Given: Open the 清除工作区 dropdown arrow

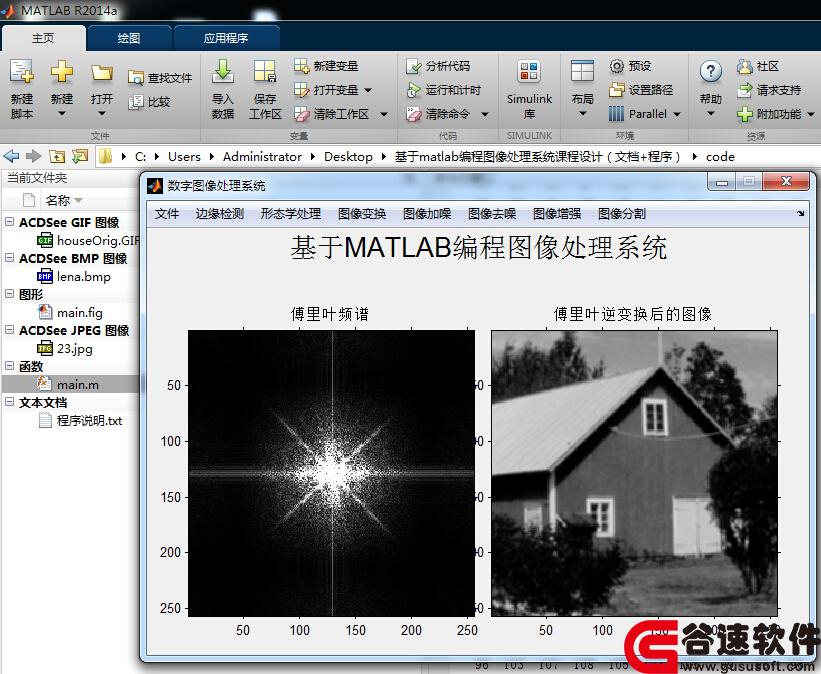Looking at the screenshot, I should point(384,114).
